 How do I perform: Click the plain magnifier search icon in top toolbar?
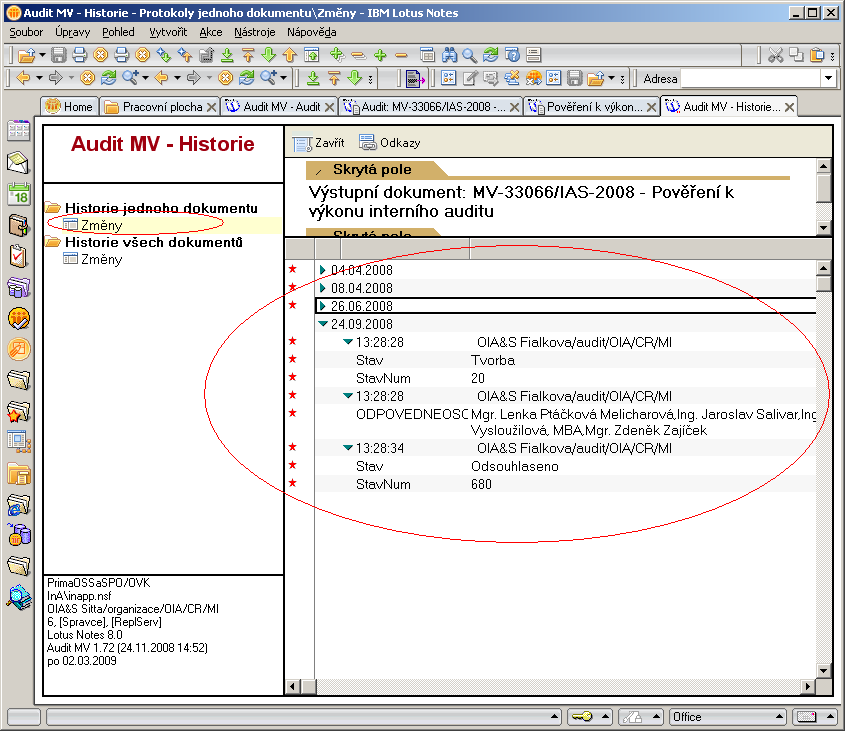click(469, 55)
